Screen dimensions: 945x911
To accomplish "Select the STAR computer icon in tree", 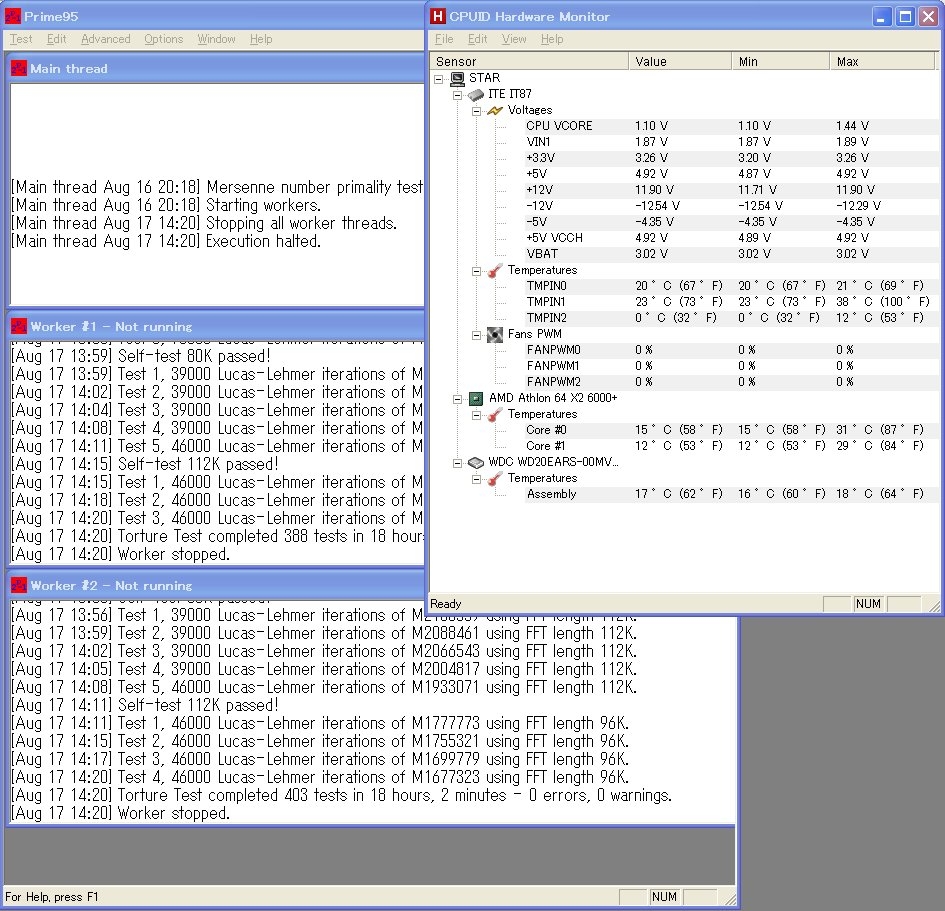I will (x=457, y=78).
